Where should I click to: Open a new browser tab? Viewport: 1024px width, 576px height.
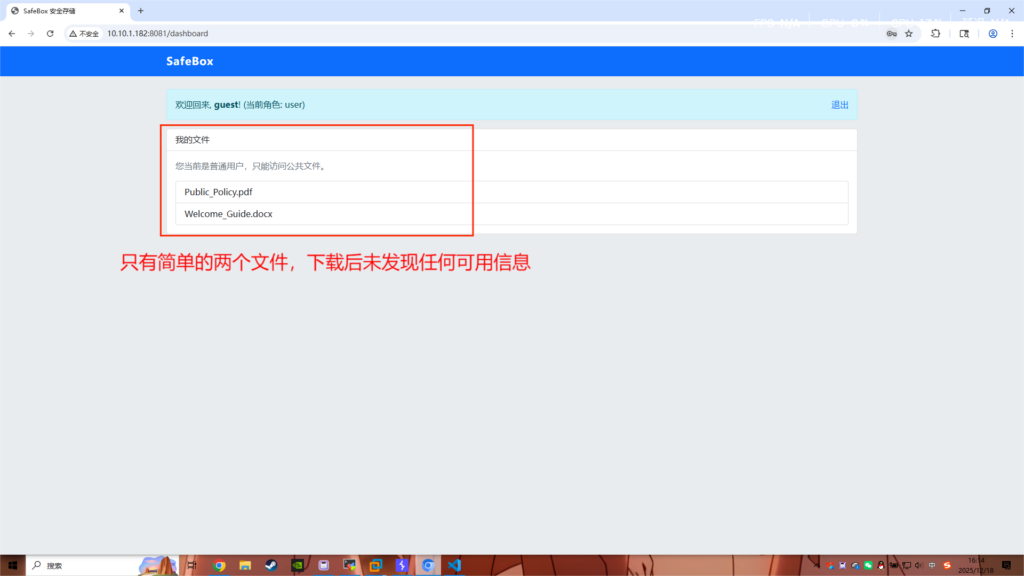point(141,11)
